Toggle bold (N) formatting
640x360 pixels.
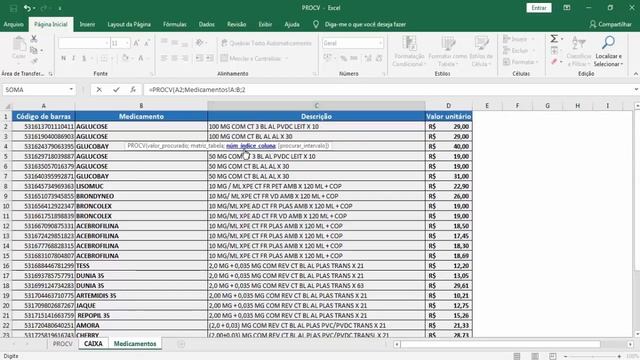63,58
